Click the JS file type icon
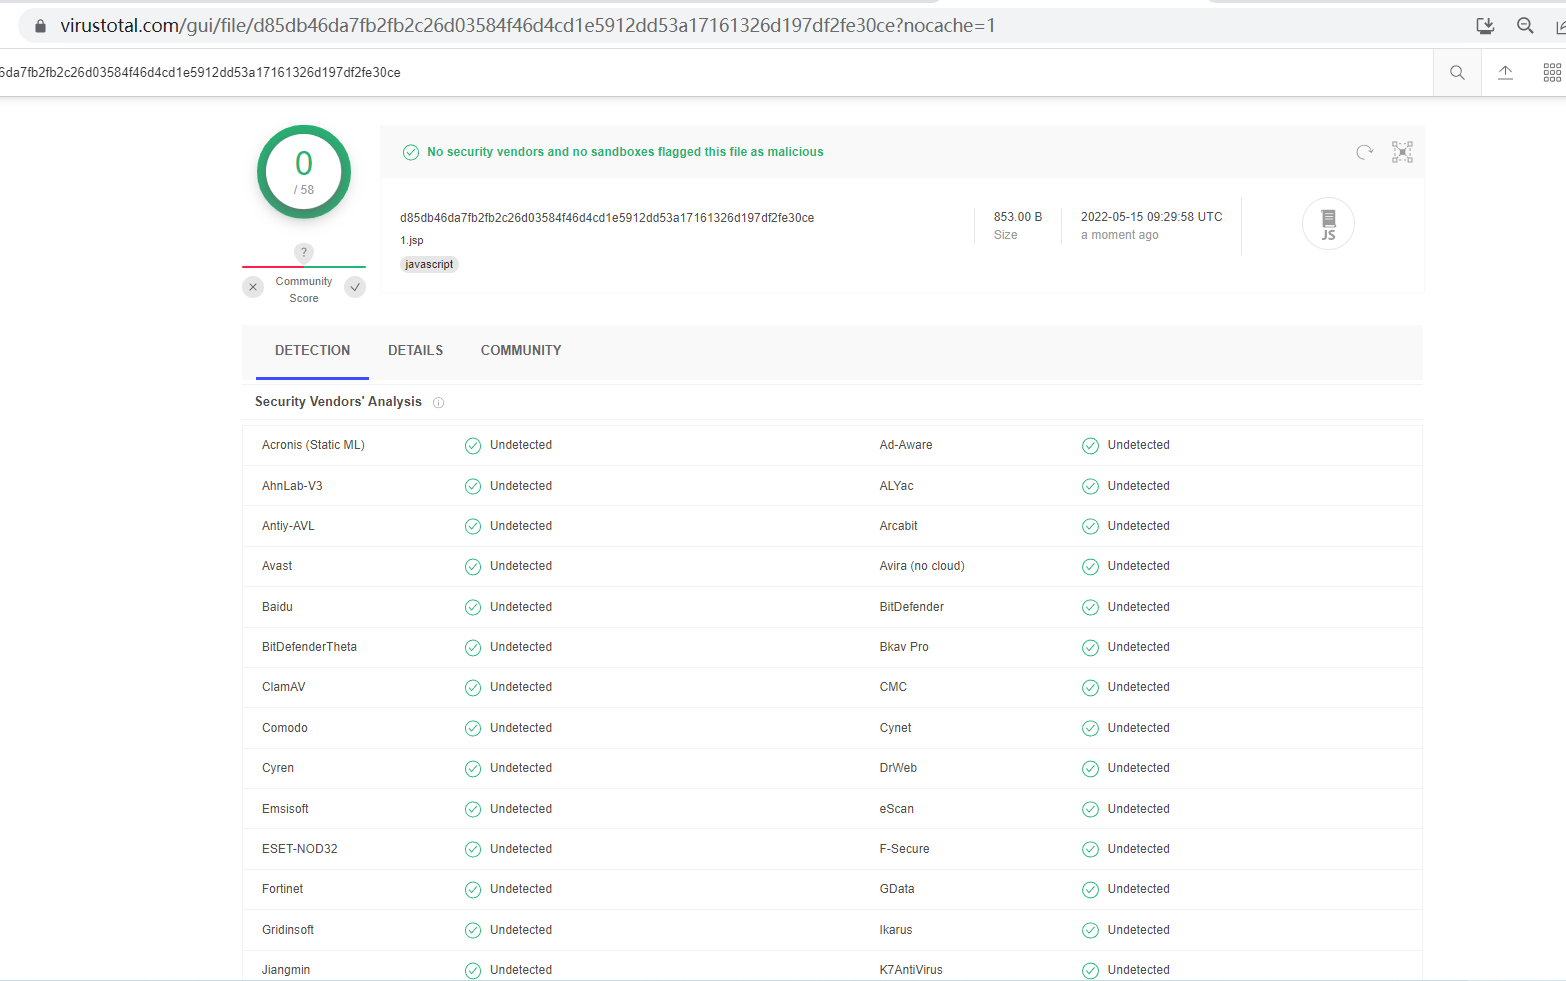This screenshot has width=1566, height=981. point(1328,224)
